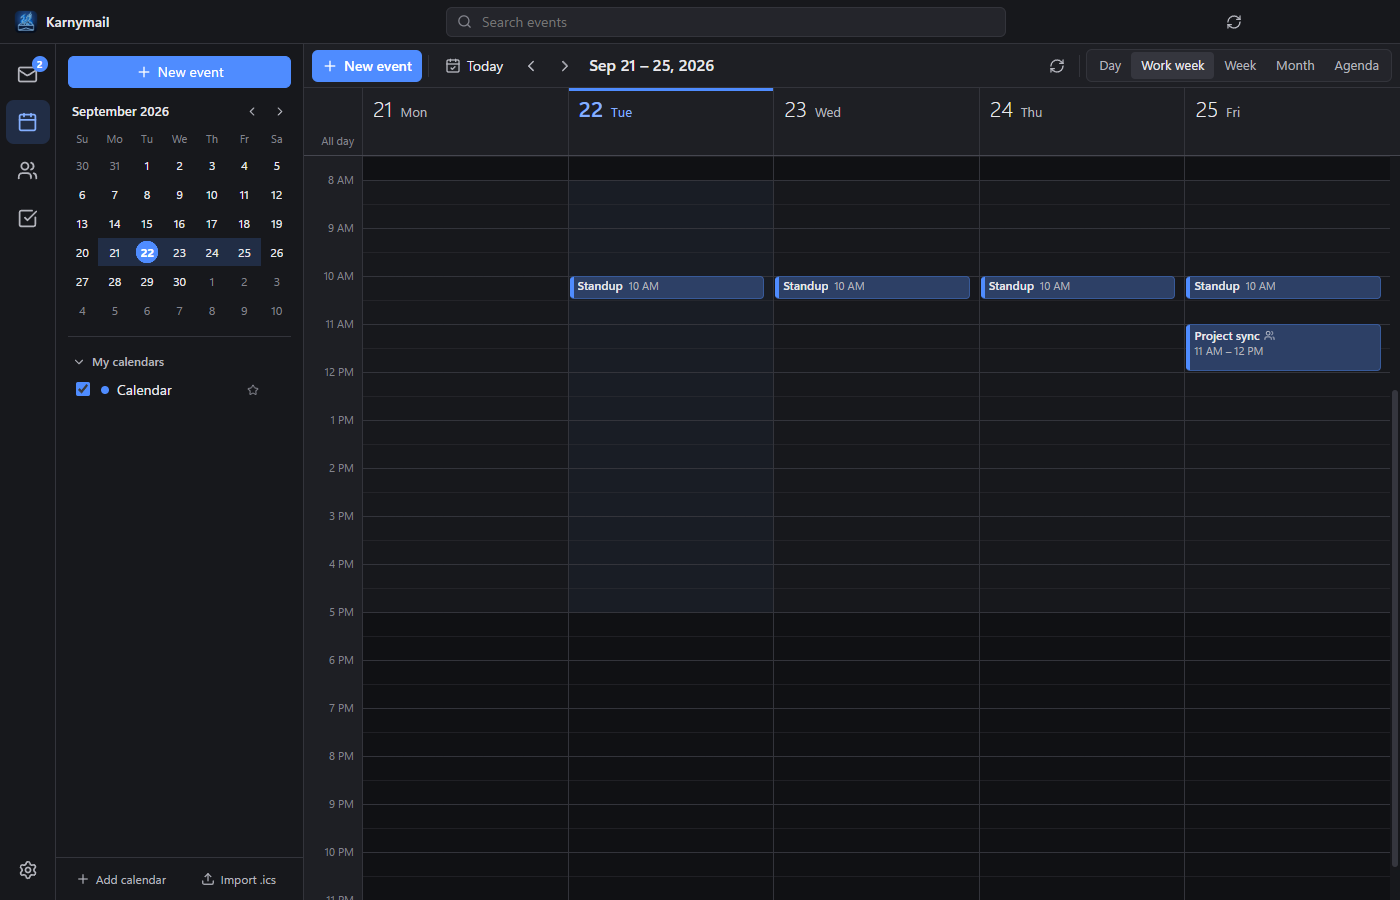Go to previous week in toolbar
The width and height of the screenshot is (1400, 900).
pyautogui.click(x=531, y=66)
